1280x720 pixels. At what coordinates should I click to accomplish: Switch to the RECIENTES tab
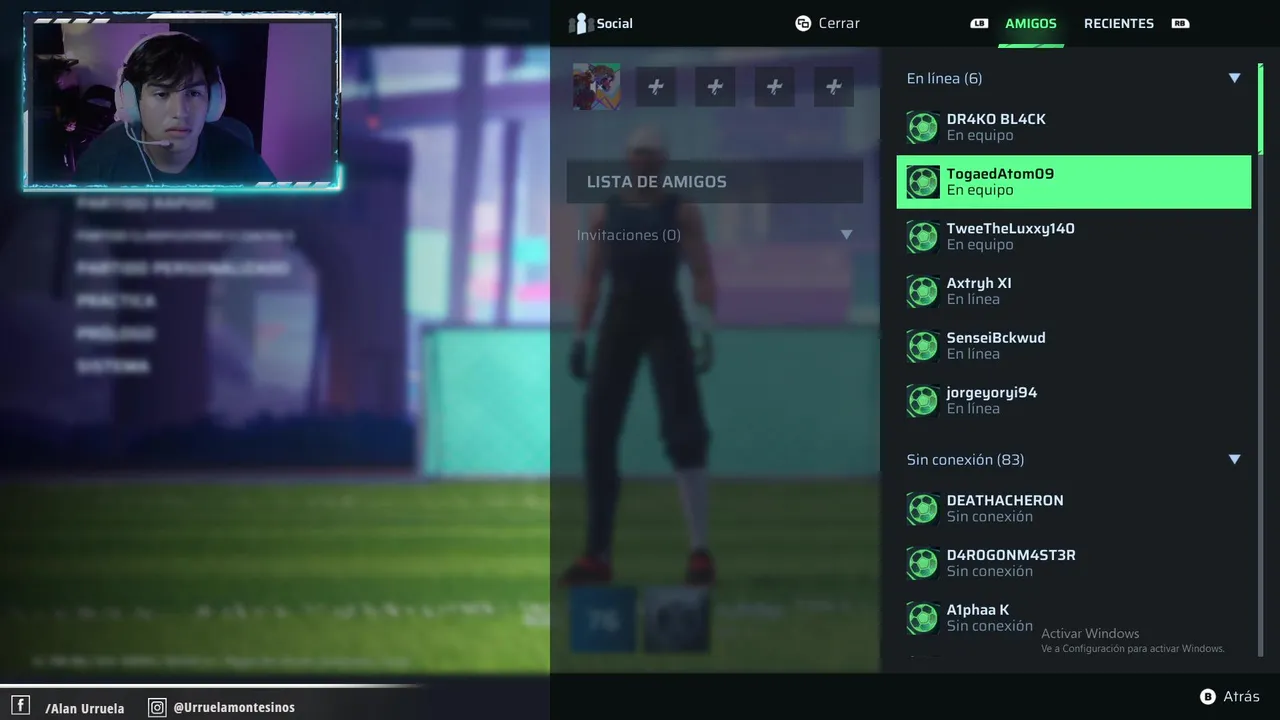(1119, 23)
